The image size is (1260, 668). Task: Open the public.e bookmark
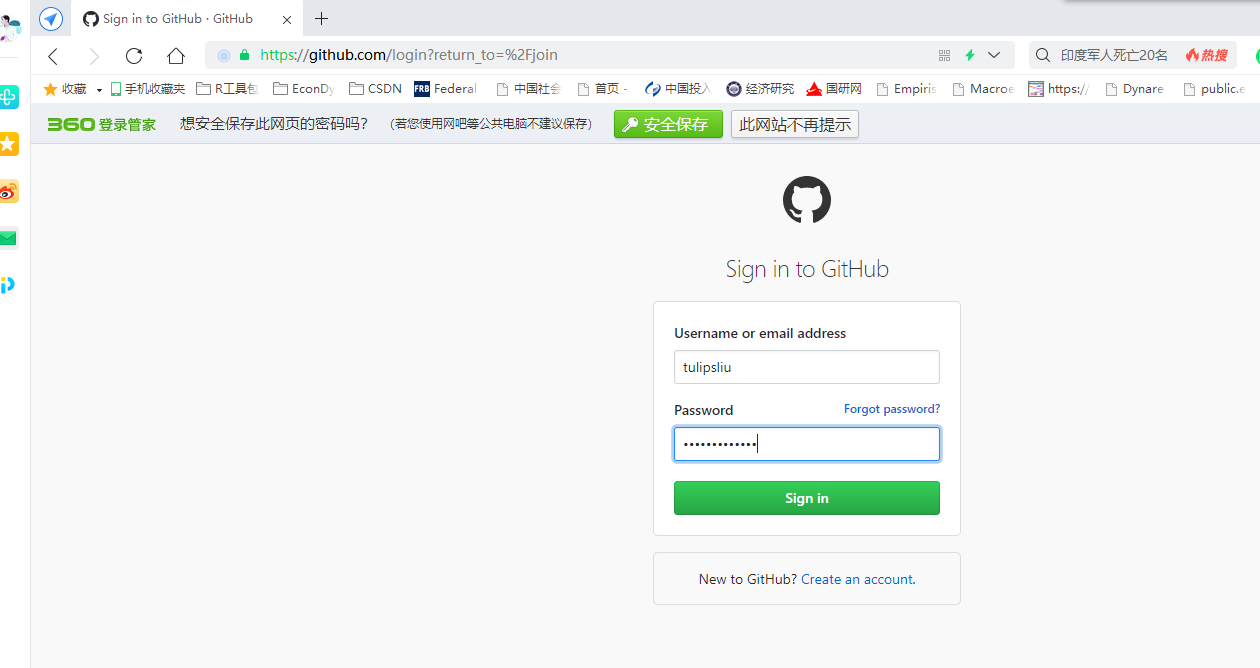point(1214,89)
